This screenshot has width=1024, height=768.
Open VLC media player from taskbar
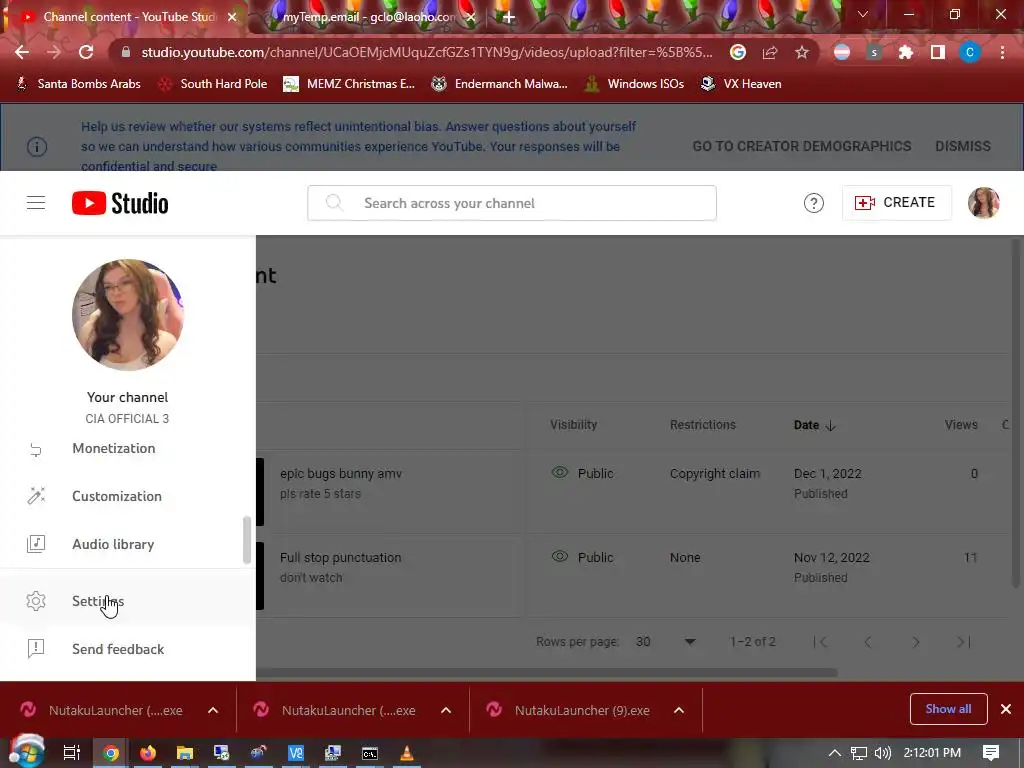pos(406,754)
